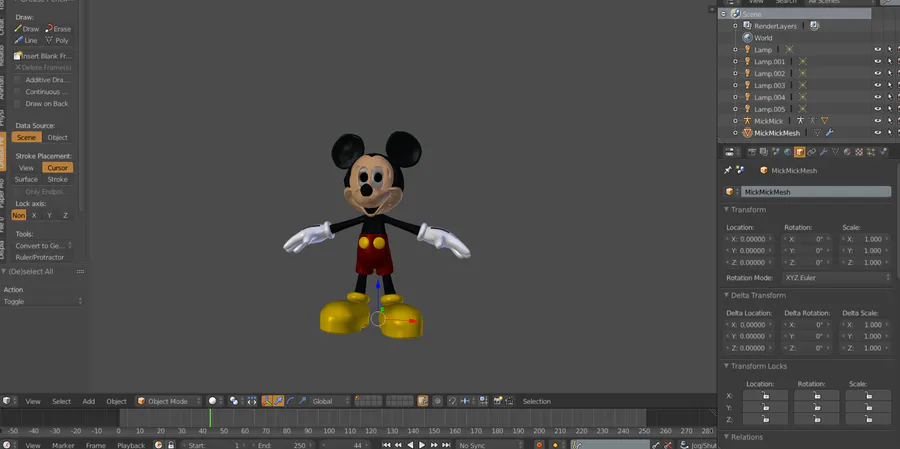Hide MickMickMesh via its eye icon
Screen dimensions: 900x449
pos(878,133)
